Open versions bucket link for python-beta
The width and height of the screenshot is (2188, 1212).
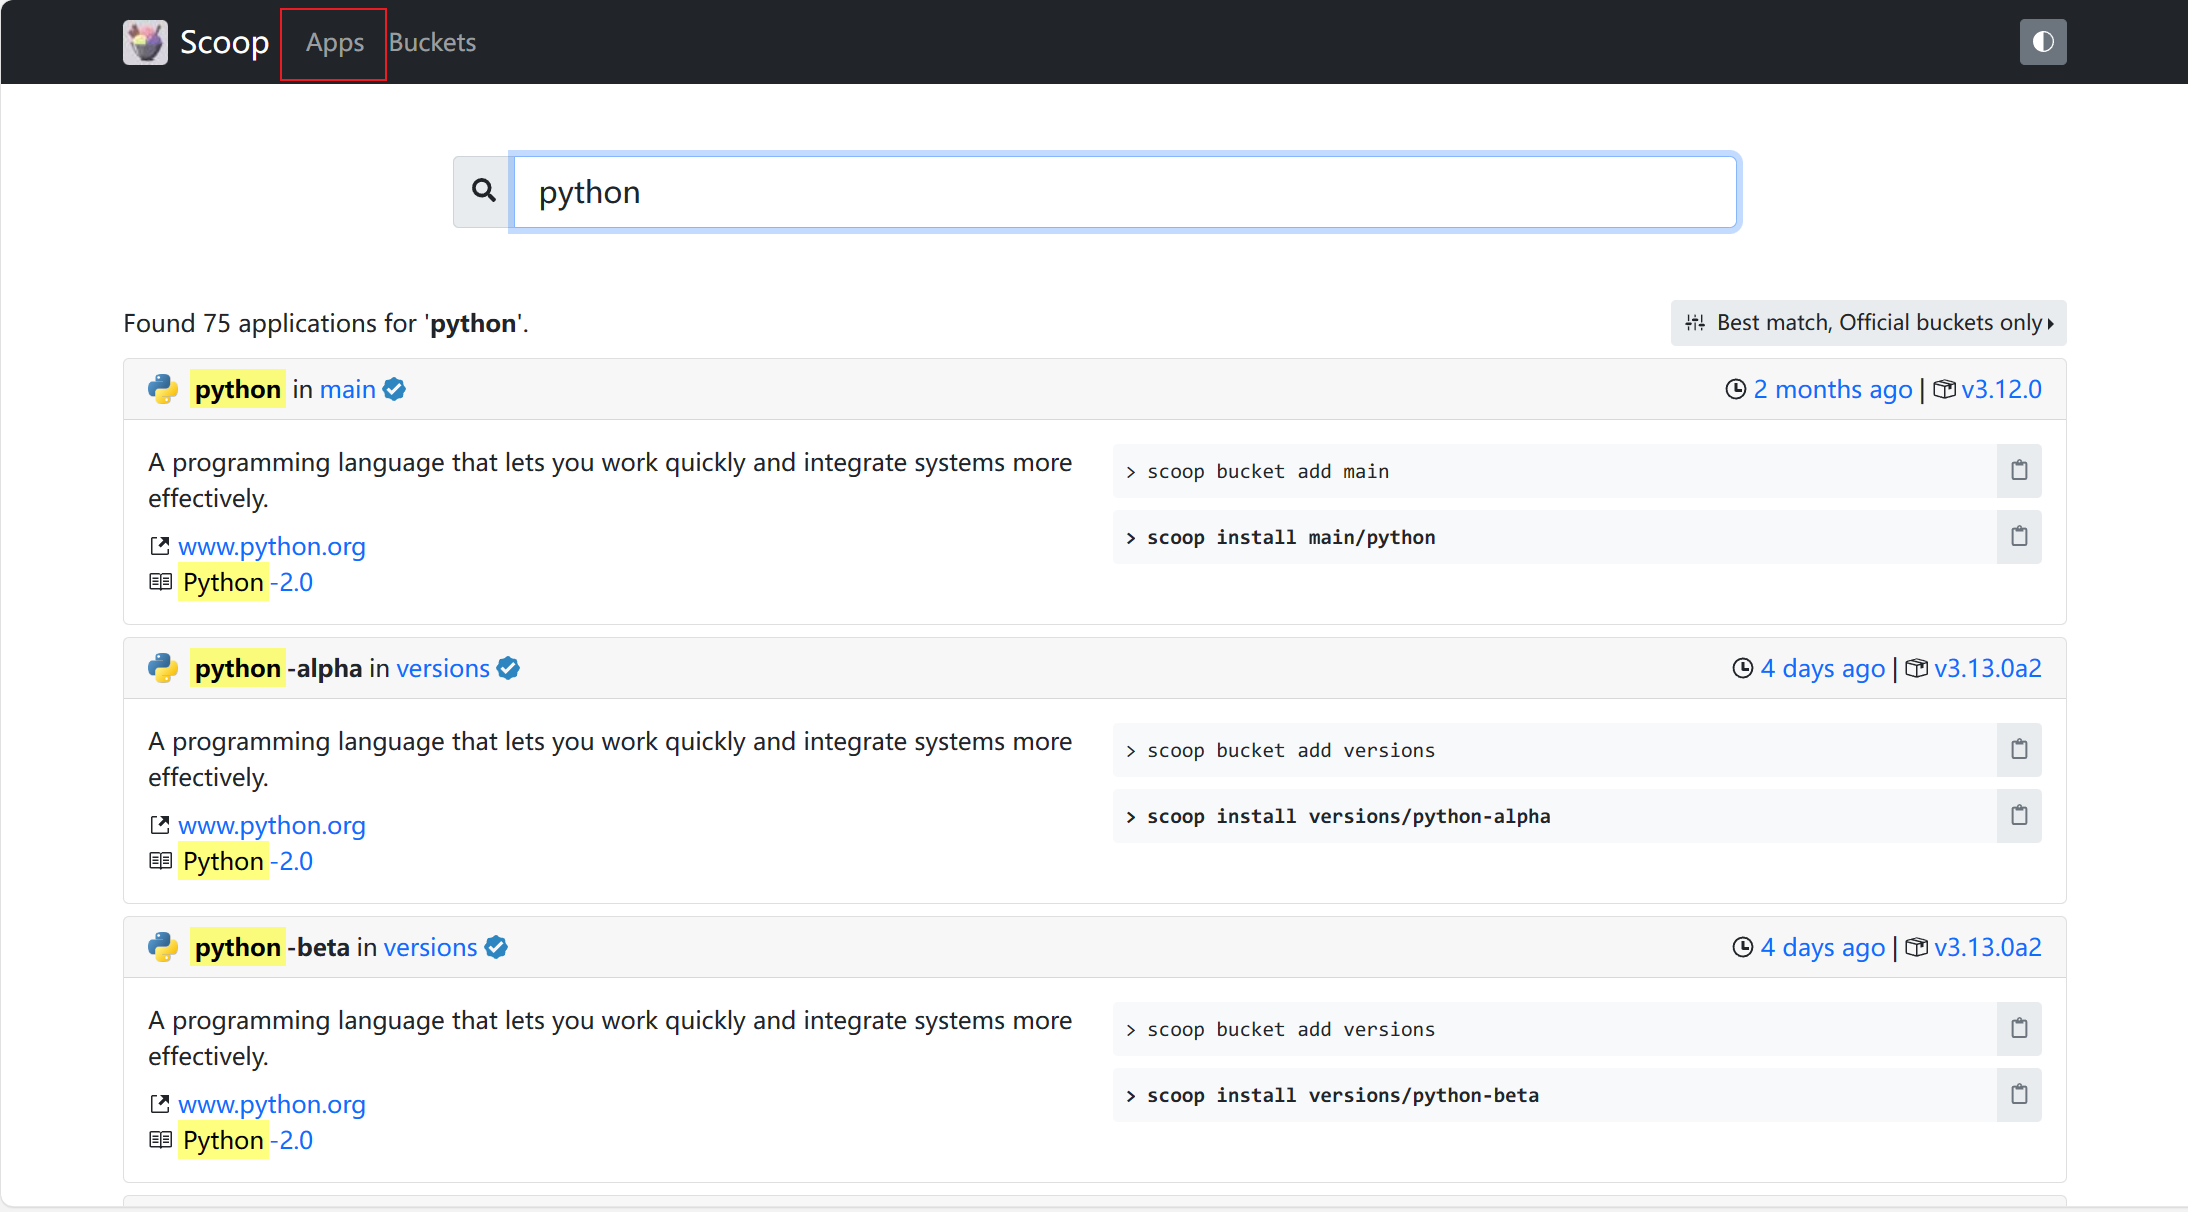point(431,947)
